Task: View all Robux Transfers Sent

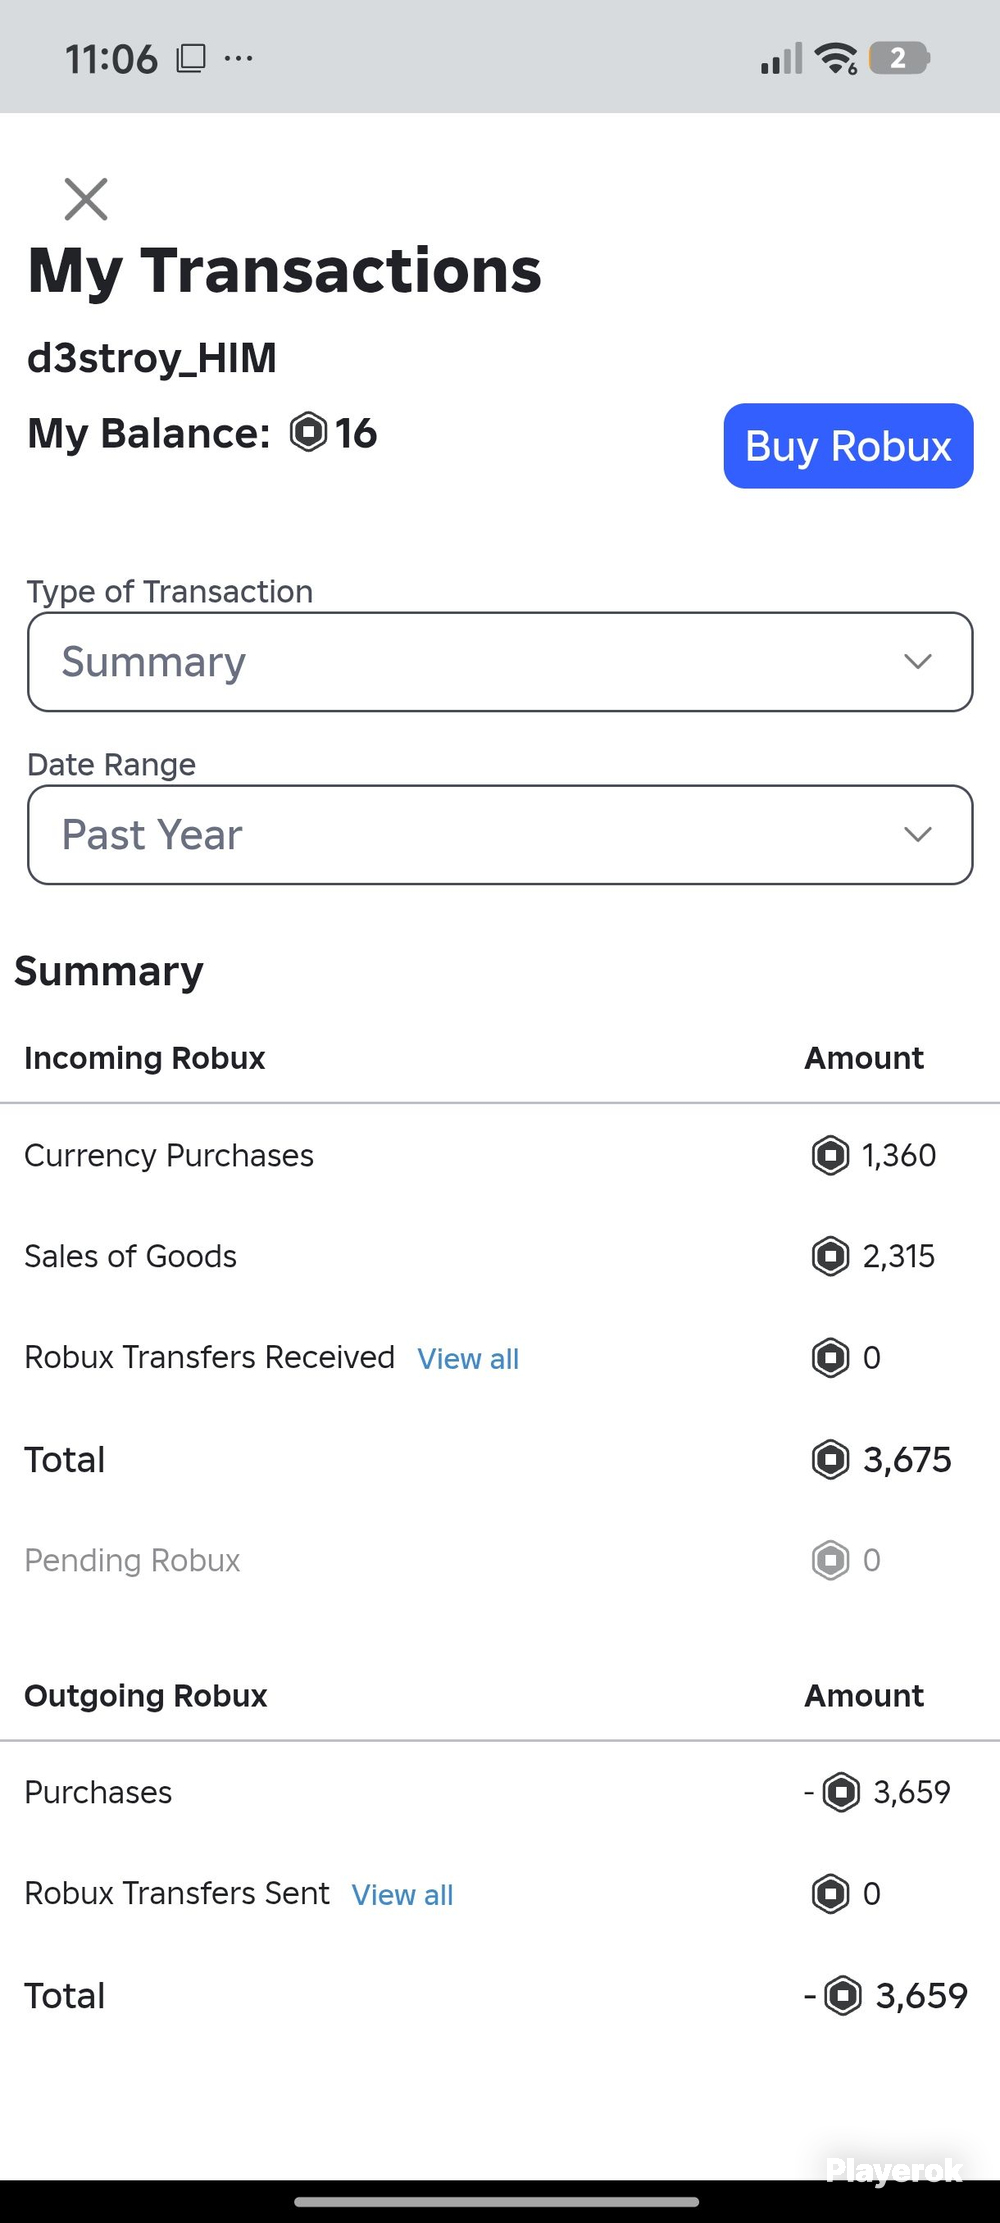Action: coord(402,1895)
